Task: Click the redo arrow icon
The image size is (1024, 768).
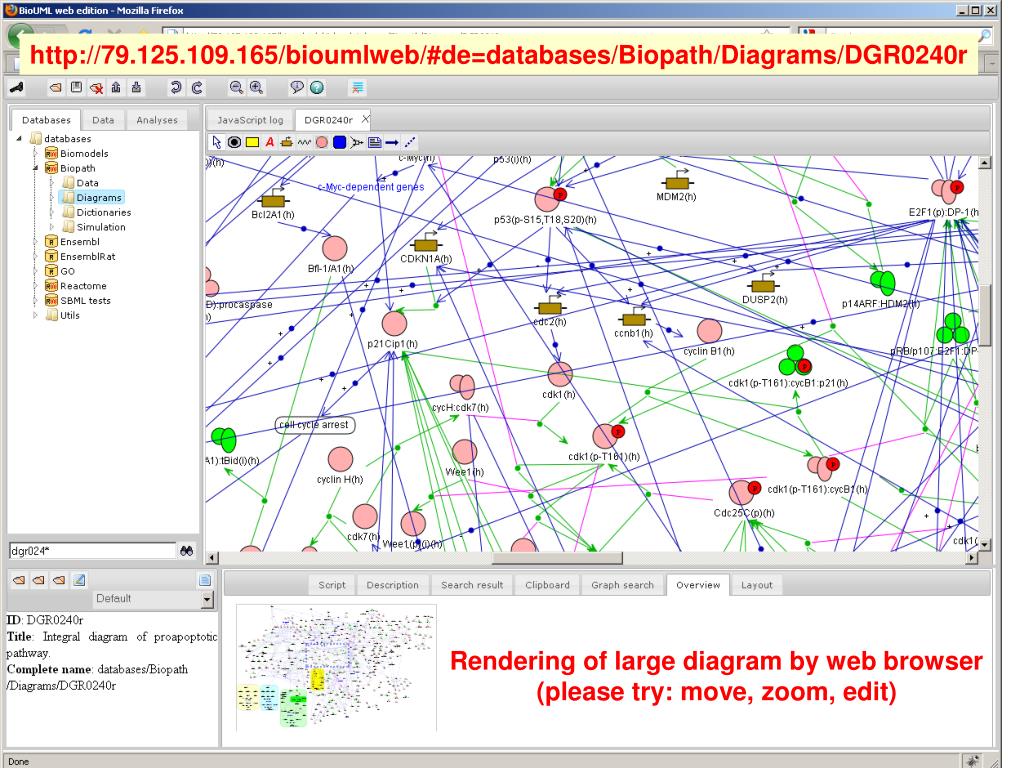Action: pyautogui.click(x=197, y=88)
